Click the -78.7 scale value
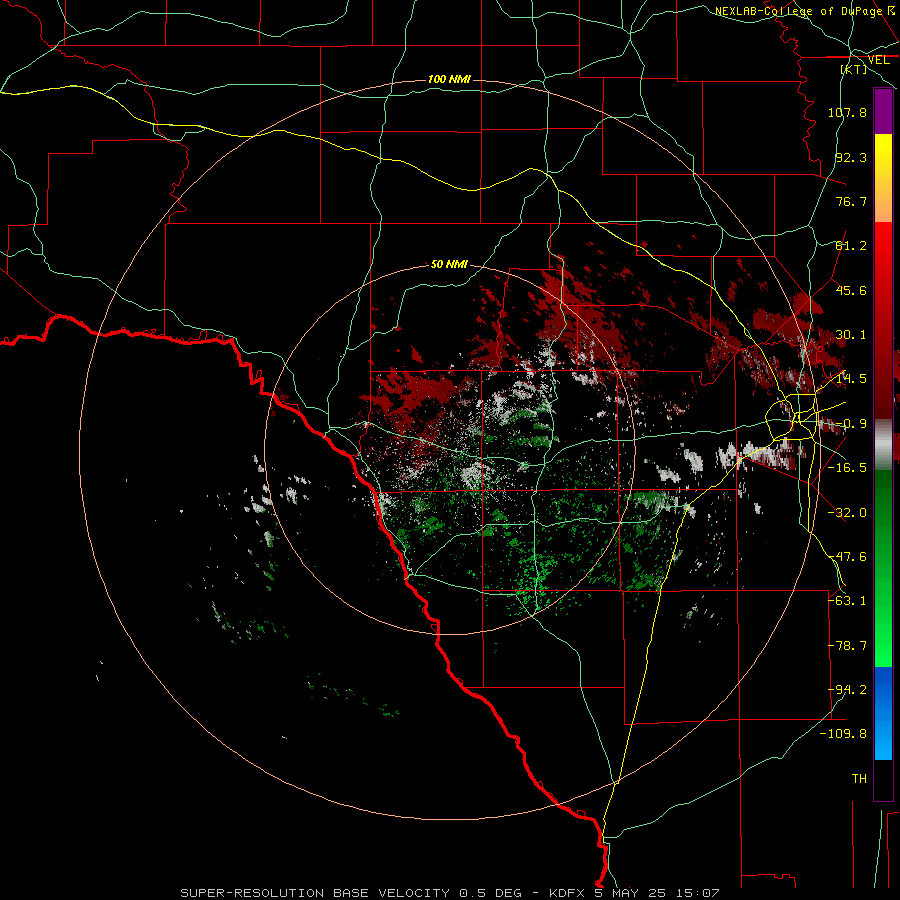This screenshot has height=900, width=900. (x=847, y=646)
